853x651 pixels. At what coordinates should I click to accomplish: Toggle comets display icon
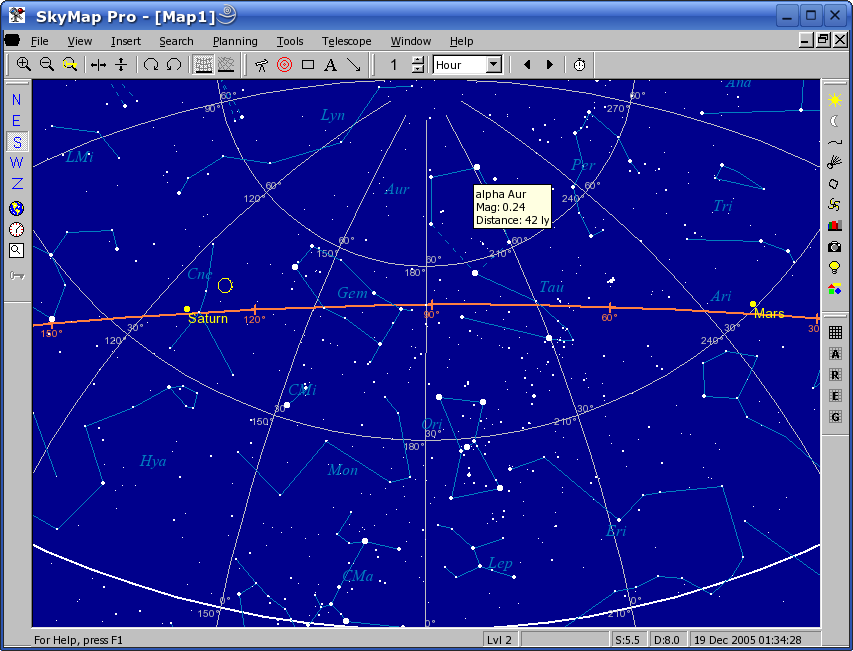pyautogui.click(x=835, y=162)
